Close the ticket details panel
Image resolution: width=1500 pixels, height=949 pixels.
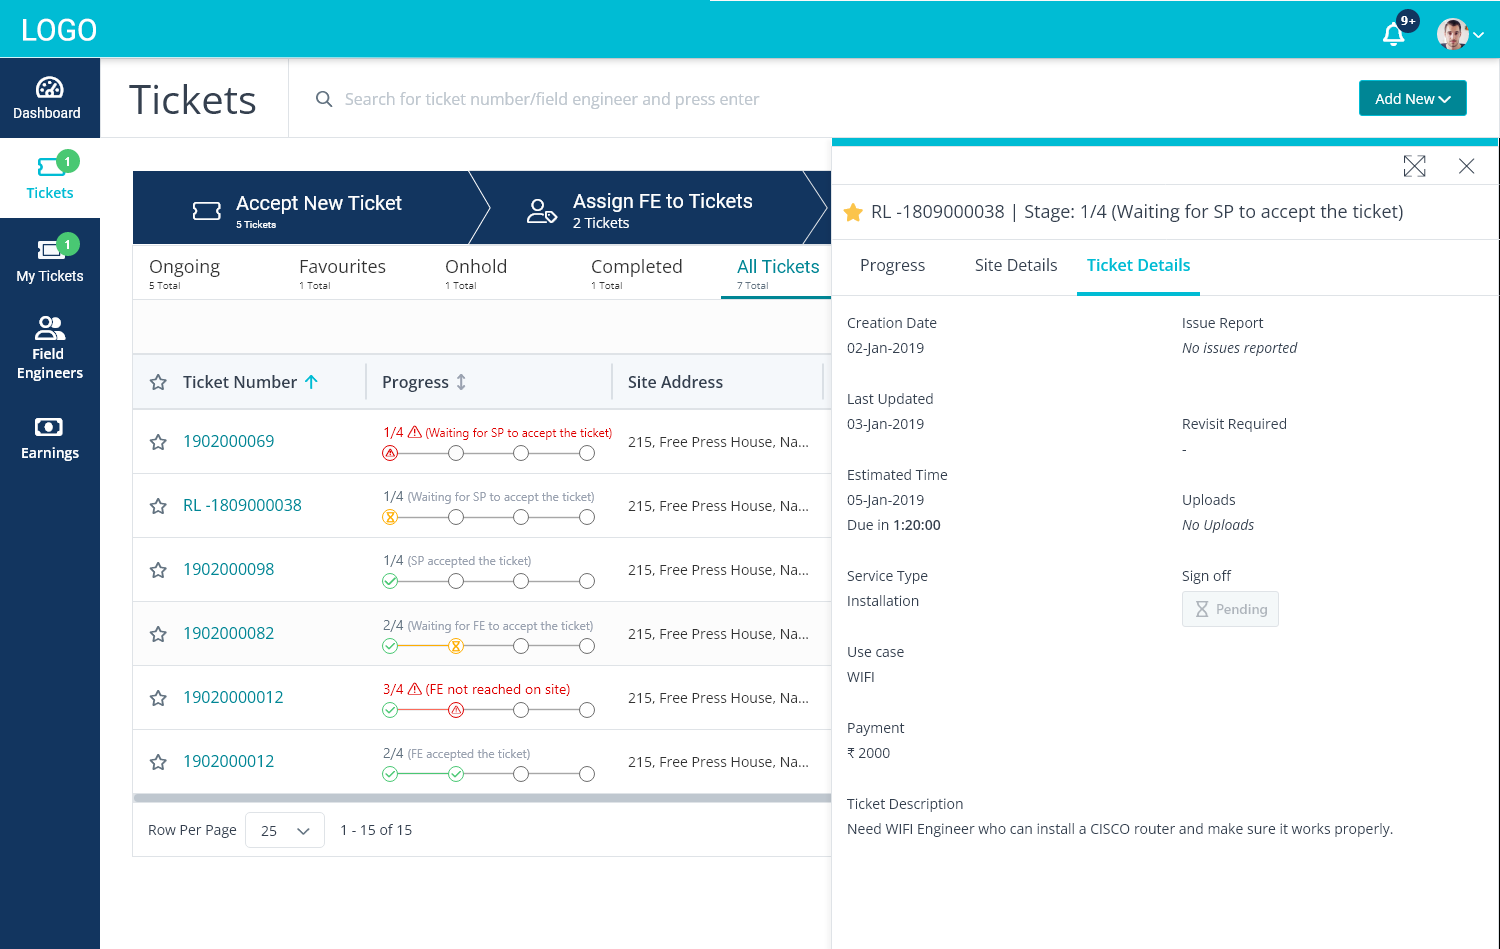pyautogui.click(x=1466, y=166)
